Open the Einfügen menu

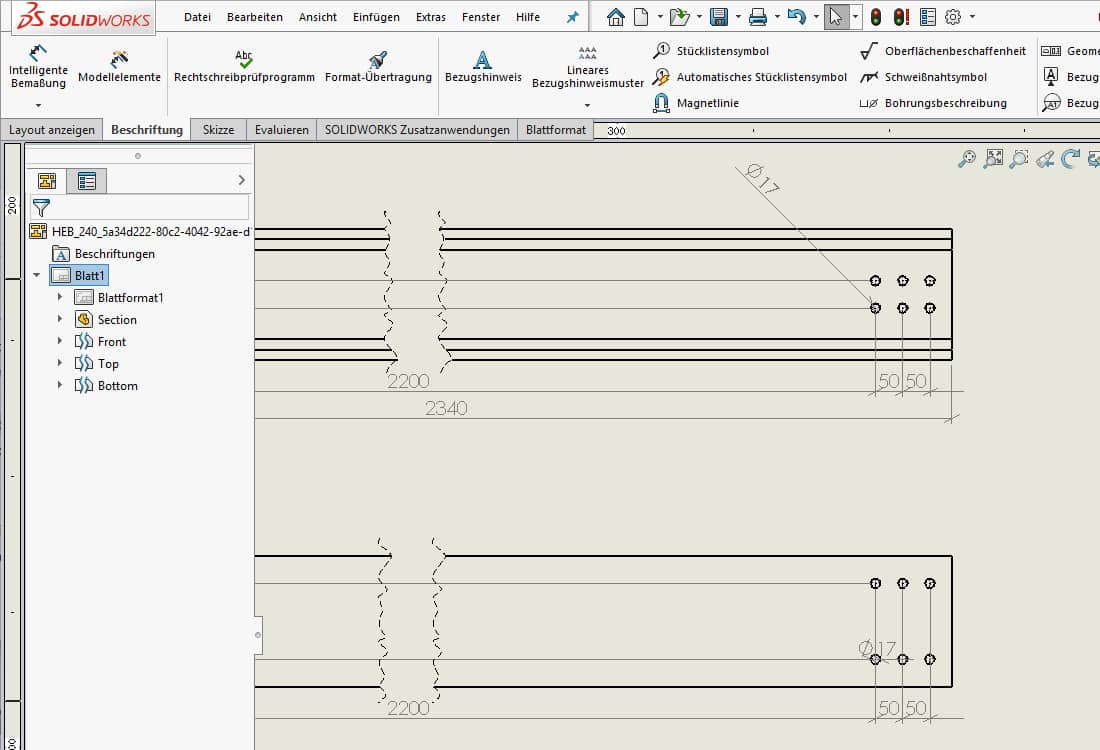coord(376,17)
